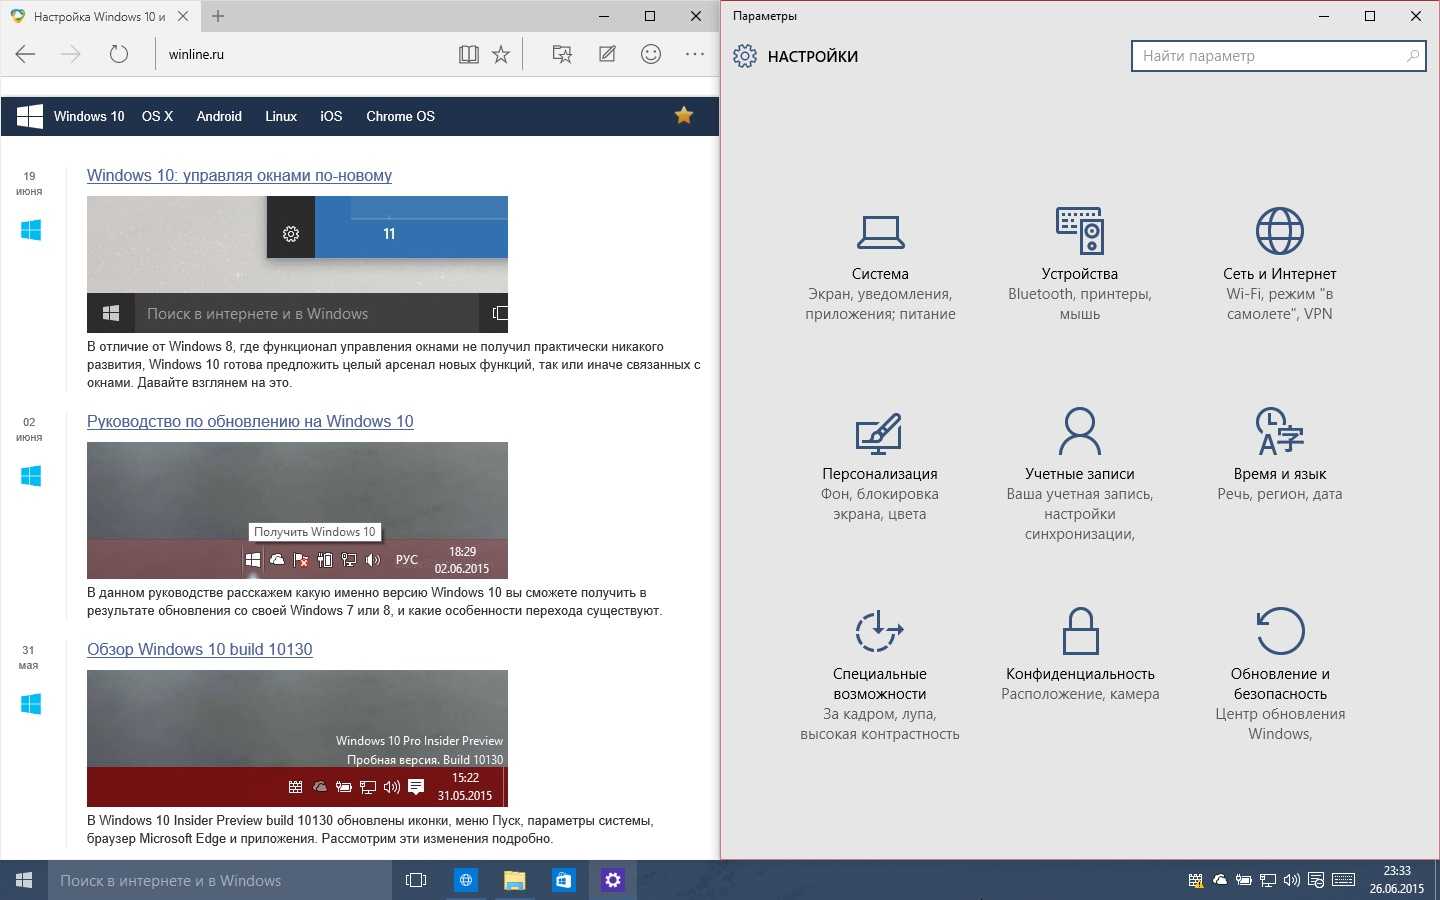Screen dimensions: 1440x900
Task: Open the Edge Hub favorites panel
Action: tap(562, 55)
